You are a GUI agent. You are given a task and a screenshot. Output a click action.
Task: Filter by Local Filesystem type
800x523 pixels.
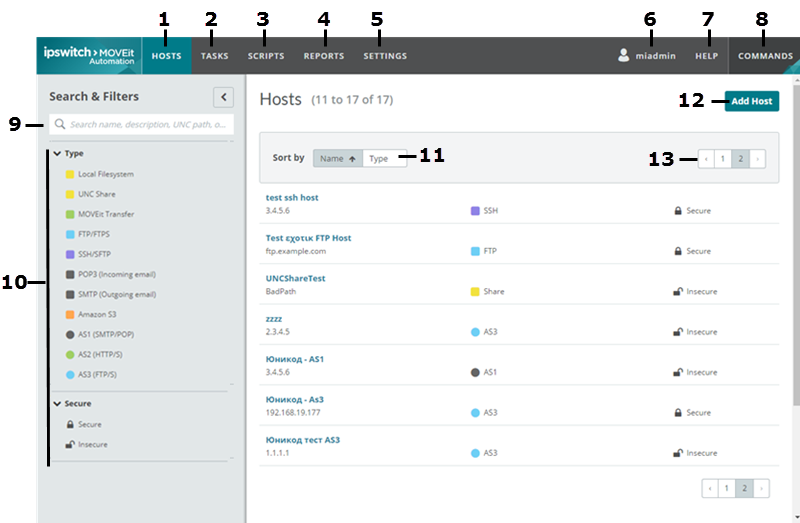pyautogui.click(x=100, y=174)
